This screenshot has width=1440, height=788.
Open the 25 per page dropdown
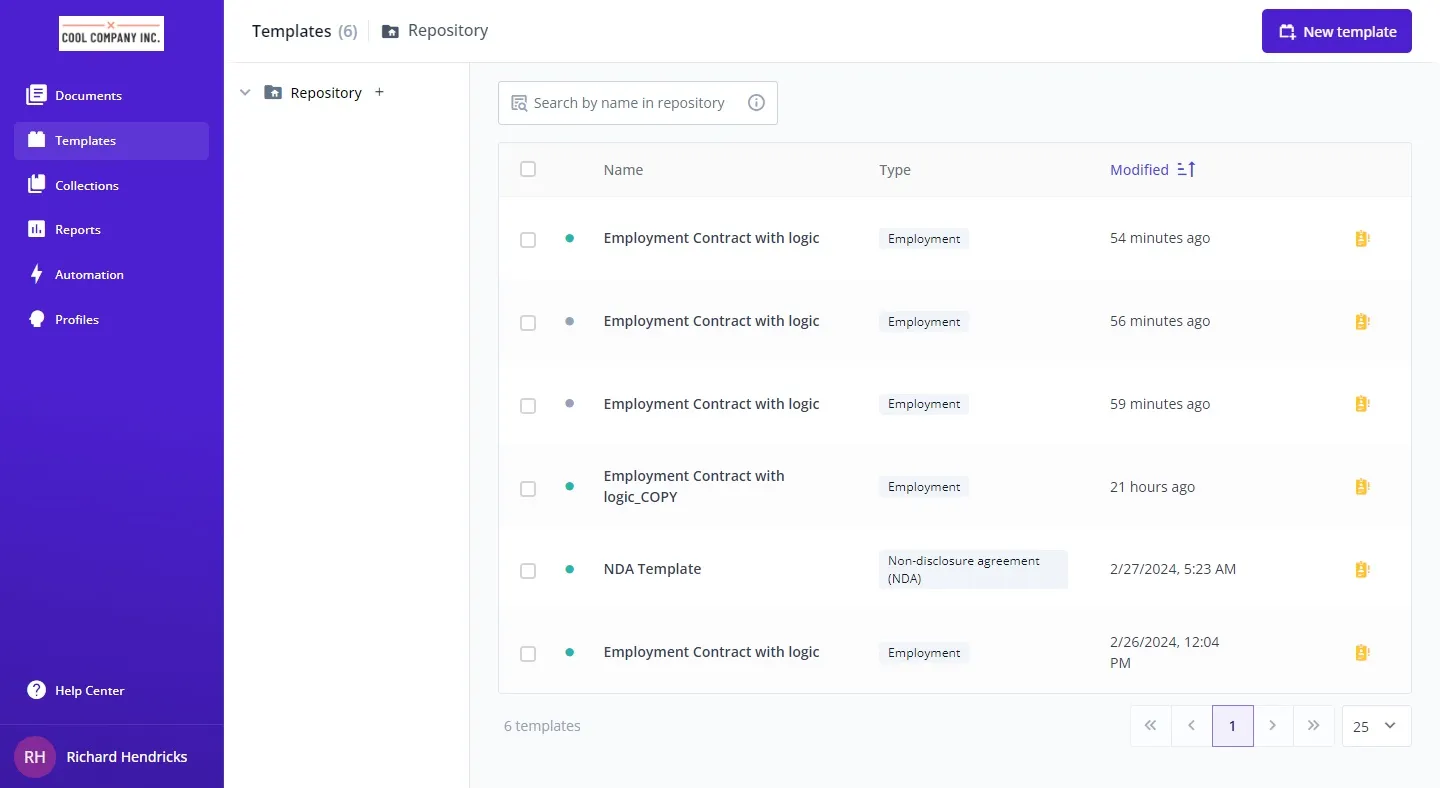[1376, 726]
